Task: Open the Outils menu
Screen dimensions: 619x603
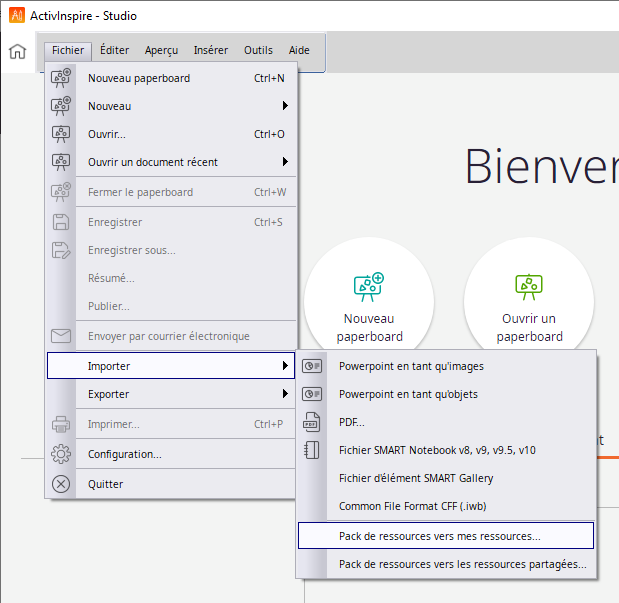Action: tap(258, 50)
